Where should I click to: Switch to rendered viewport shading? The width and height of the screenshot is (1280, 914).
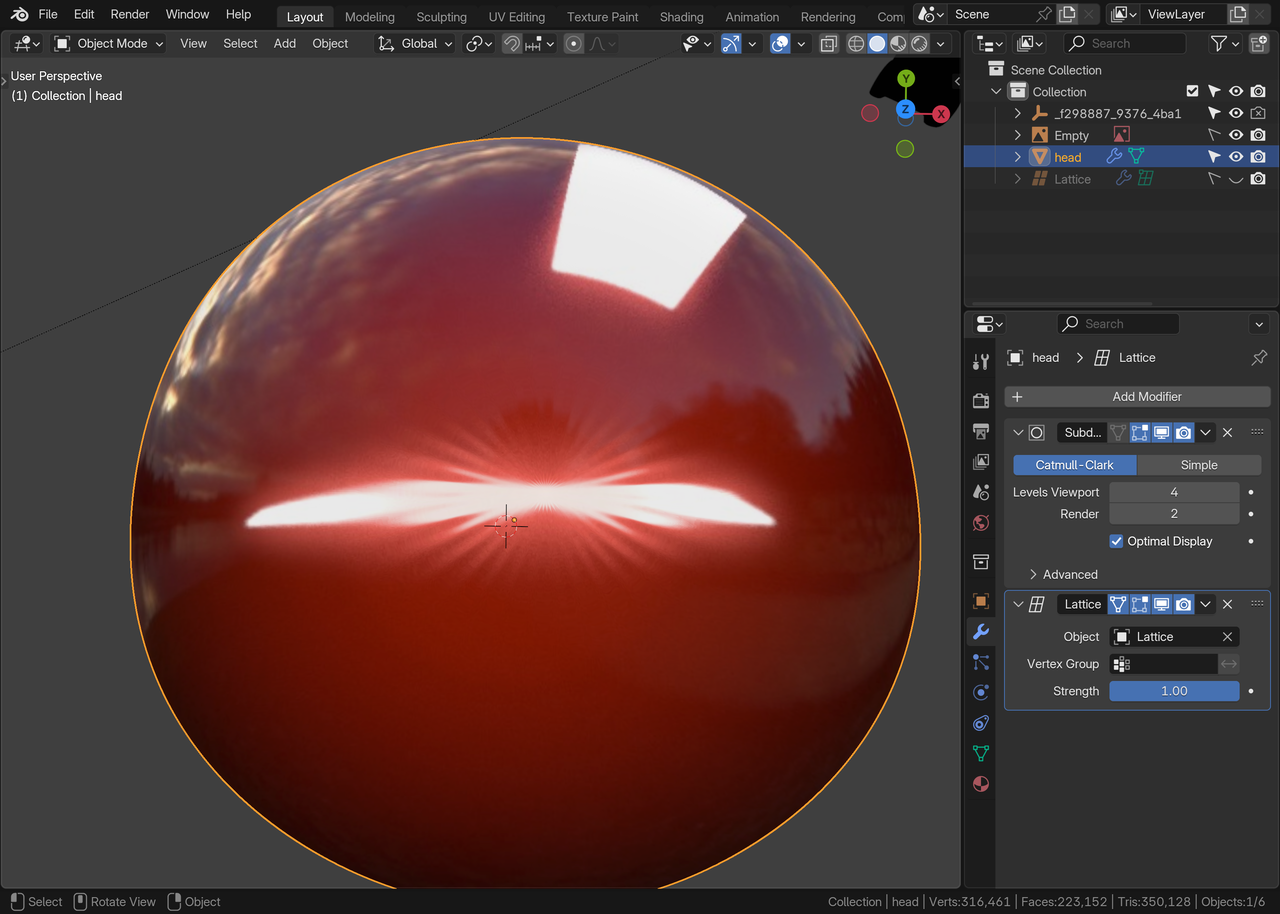click(x=919, y=44)
